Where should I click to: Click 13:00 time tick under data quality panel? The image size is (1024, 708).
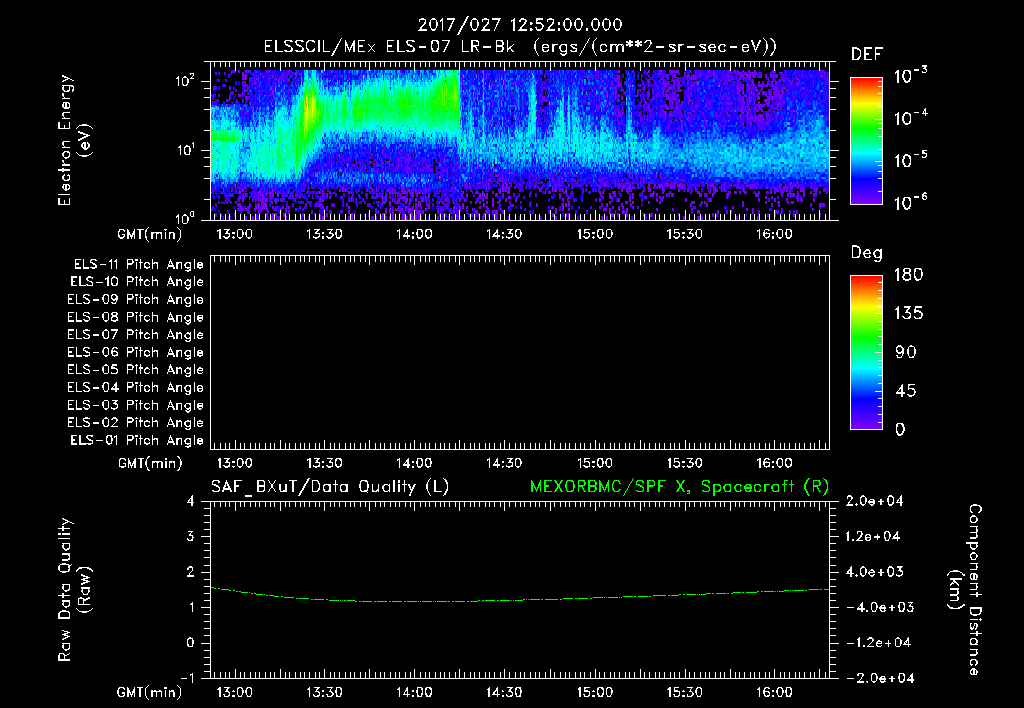pyautogui.click(x=234, y=692)
